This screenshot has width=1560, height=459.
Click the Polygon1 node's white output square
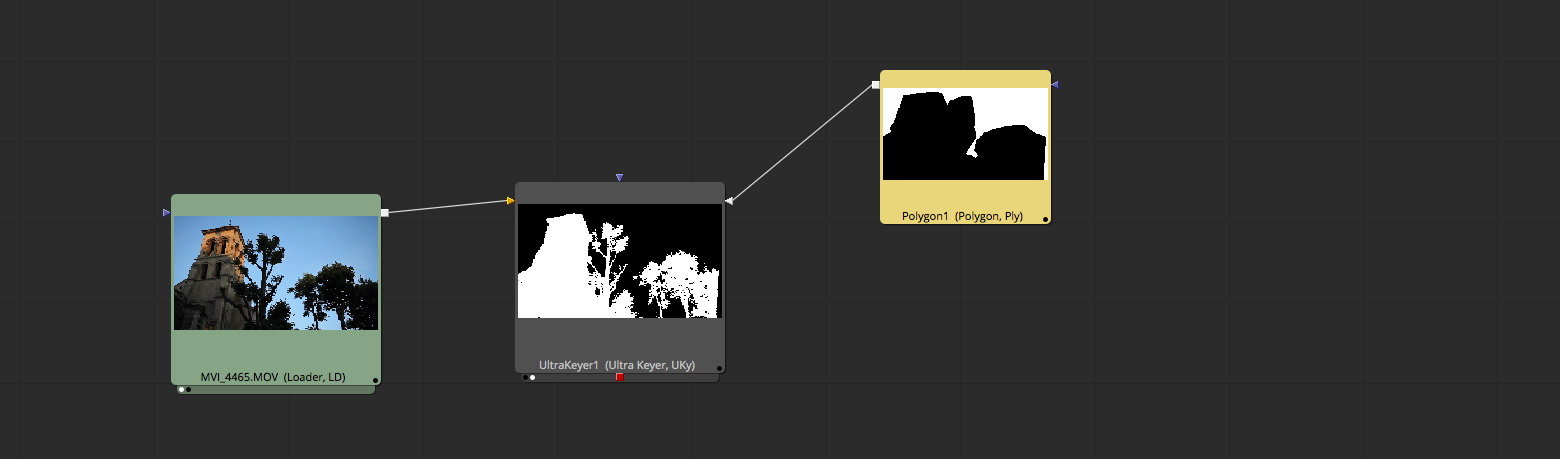coord(875,85)
